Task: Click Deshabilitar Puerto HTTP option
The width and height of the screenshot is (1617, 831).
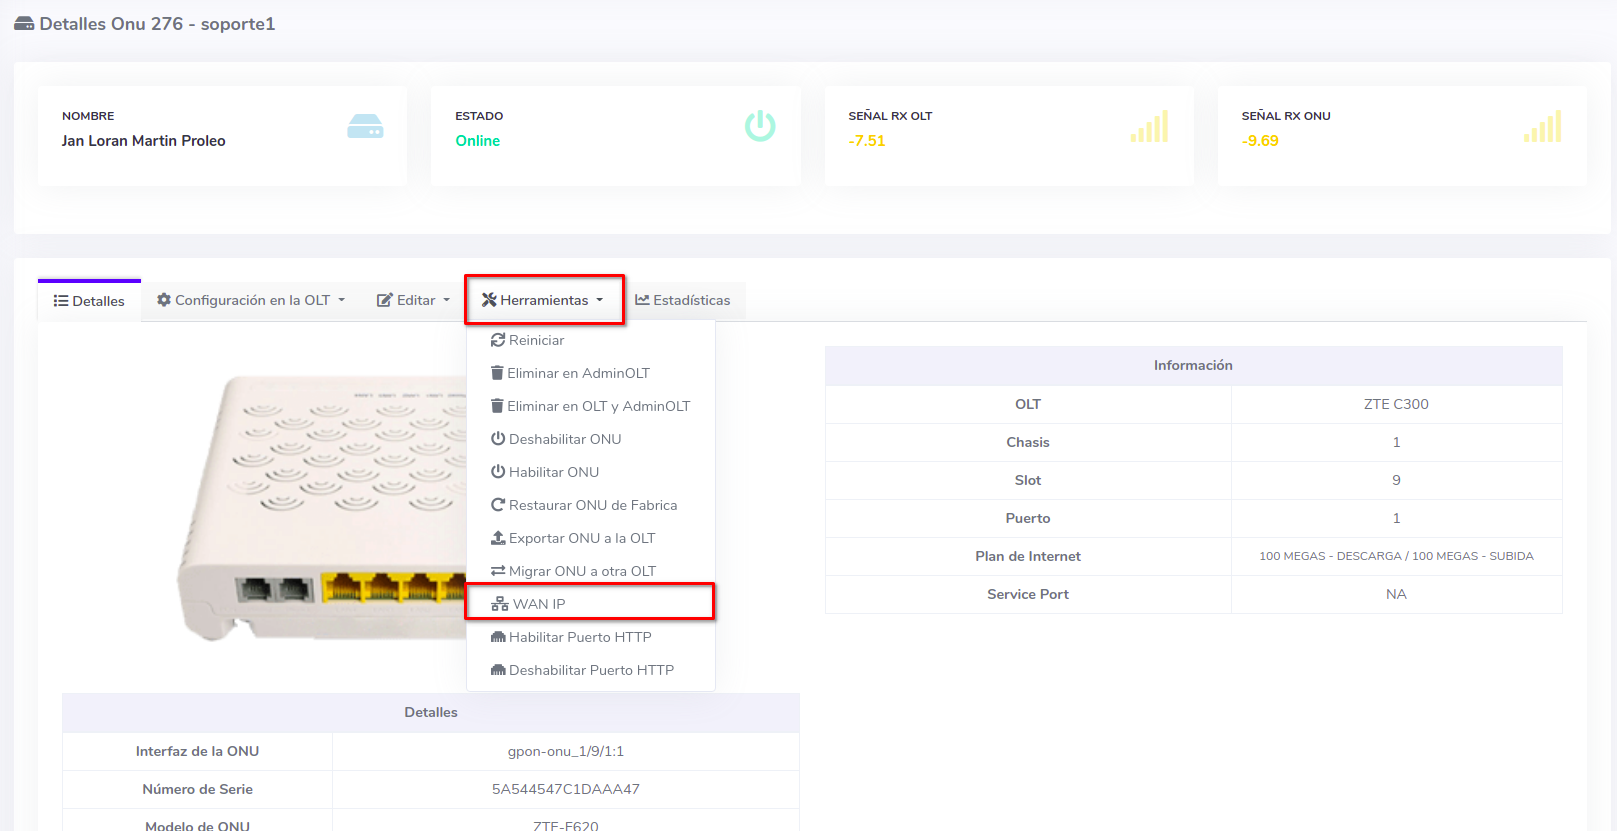Action: pyautogui.click(x=590, y=670)
